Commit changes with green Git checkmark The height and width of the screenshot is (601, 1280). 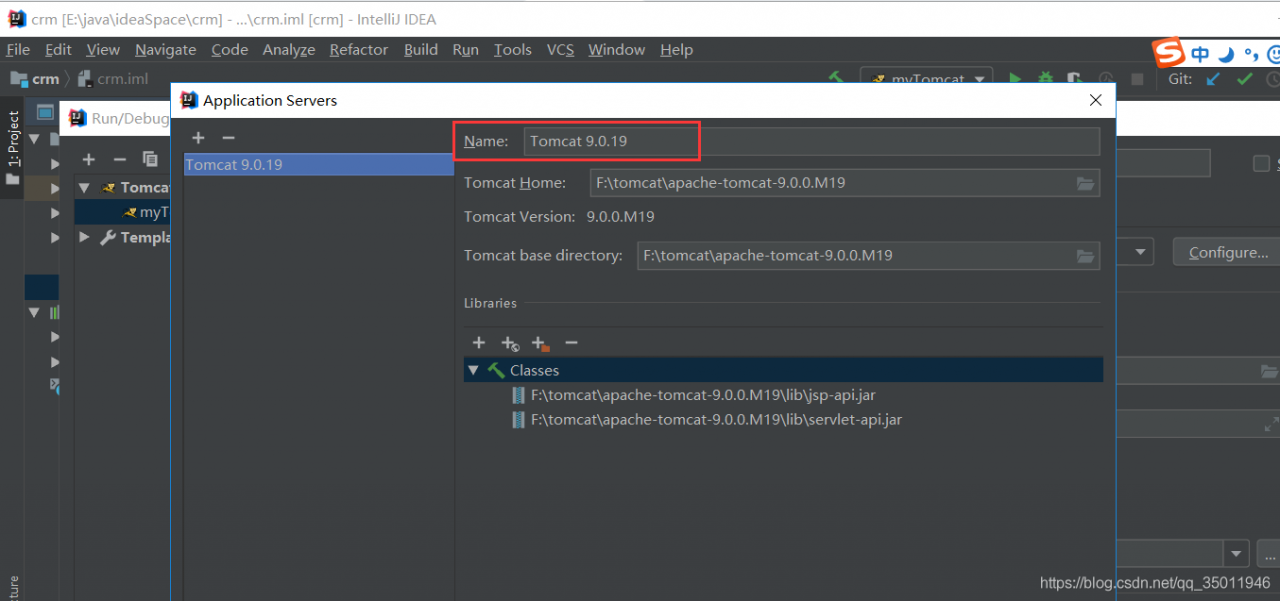coord(1245,79)
